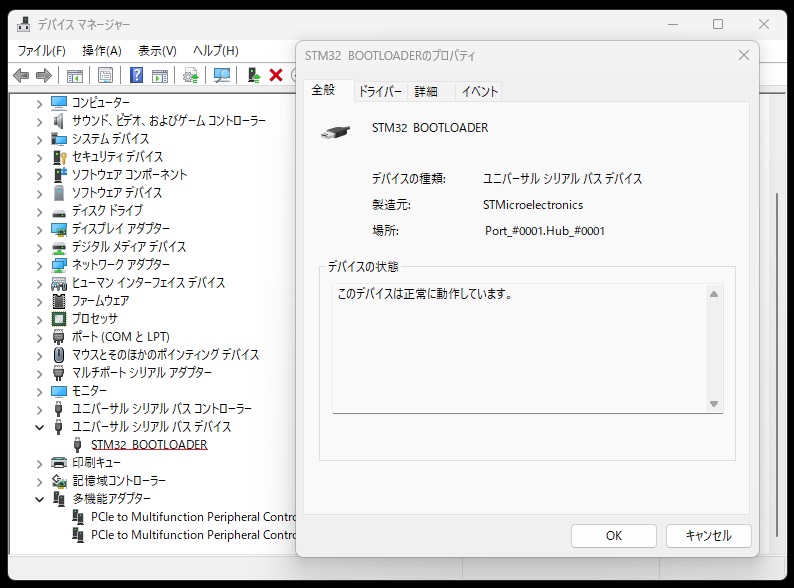Click the マウス pointing device icon

tap(59, 355)
